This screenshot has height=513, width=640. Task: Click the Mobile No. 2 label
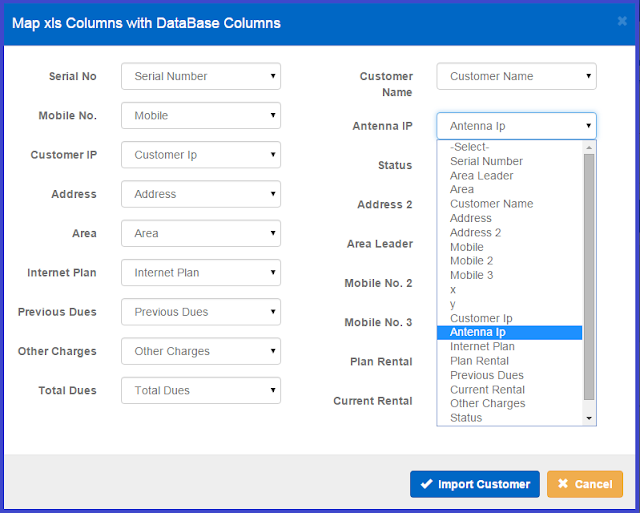point(378,283)
